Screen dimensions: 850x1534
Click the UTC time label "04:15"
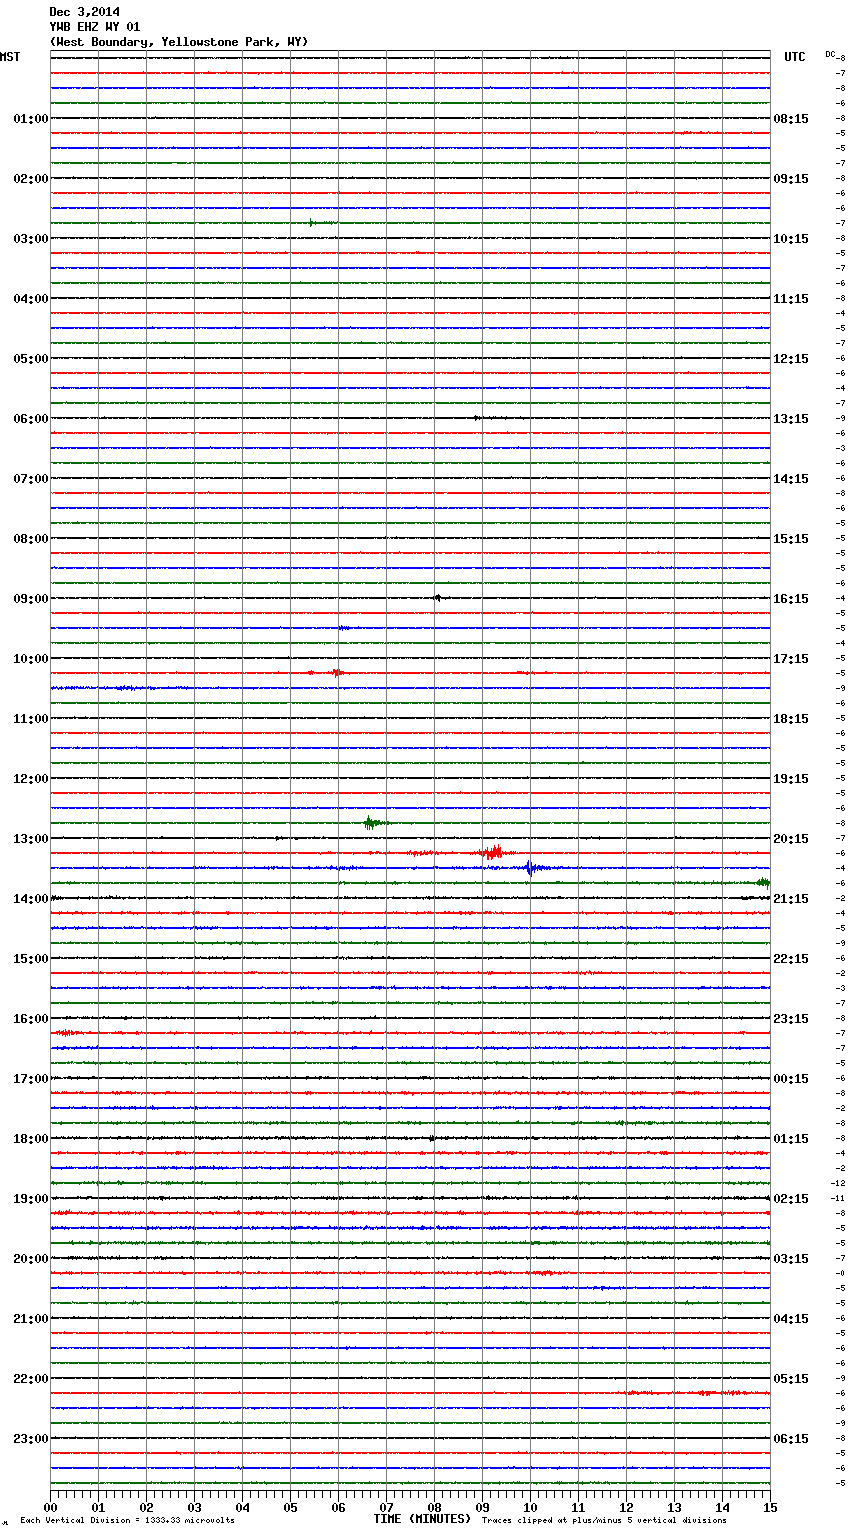tap(791, 1319)
